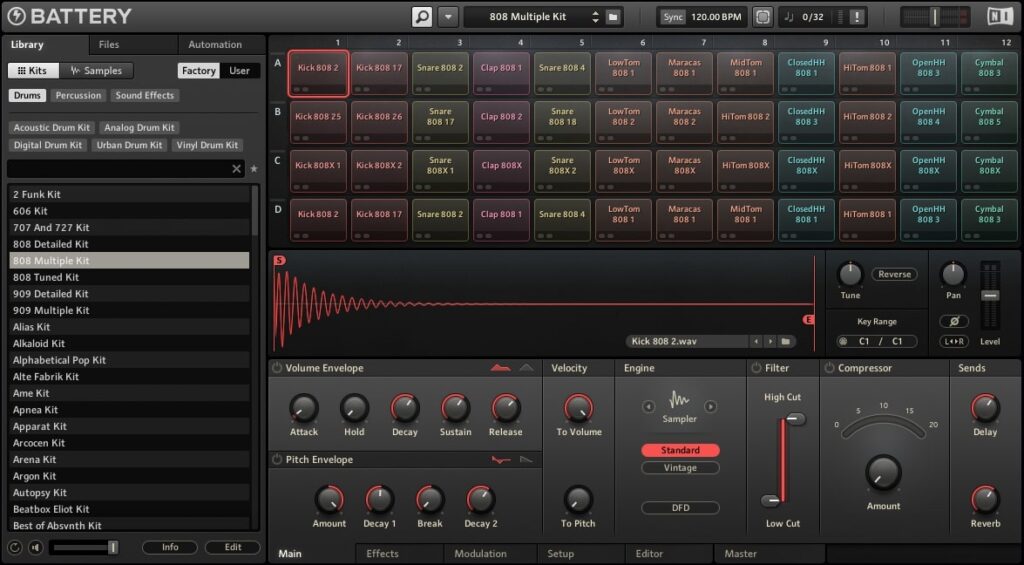Click the 120.00 BPM tempo field
1024x565 pixels.
(x=716, y=17)
